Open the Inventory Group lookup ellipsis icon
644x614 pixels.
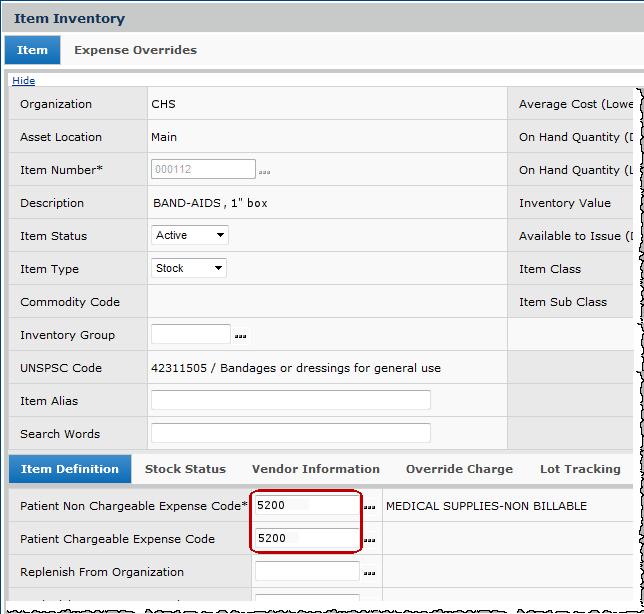(x=240, y=336)
